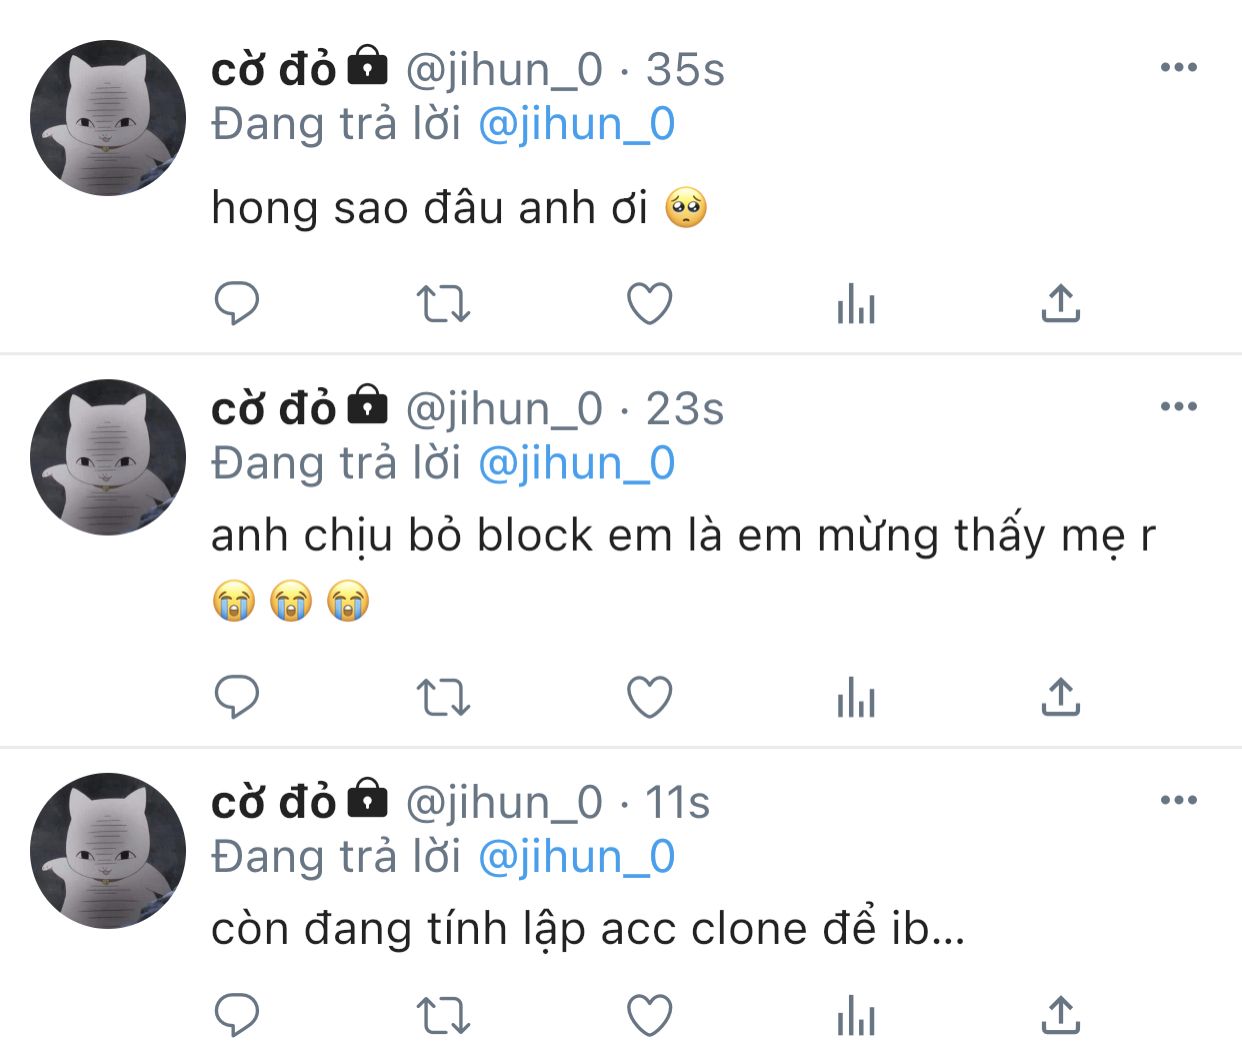Open more options for the 23s tweet

tap(1179, 406)
